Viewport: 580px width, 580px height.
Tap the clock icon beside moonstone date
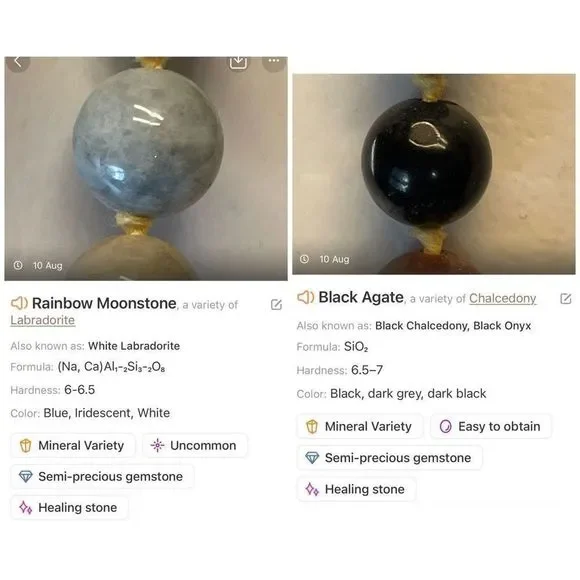(x=18, y=265)
